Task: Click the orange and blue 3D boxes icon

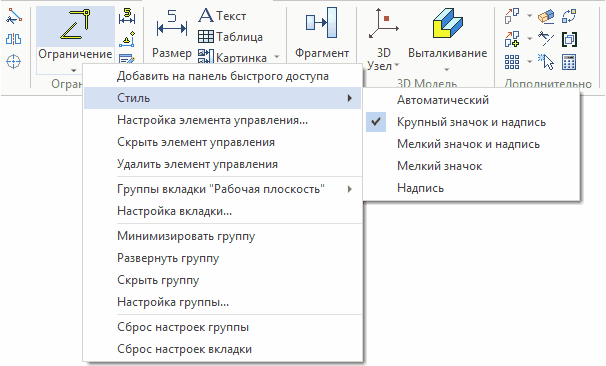Action: [546, 16]
